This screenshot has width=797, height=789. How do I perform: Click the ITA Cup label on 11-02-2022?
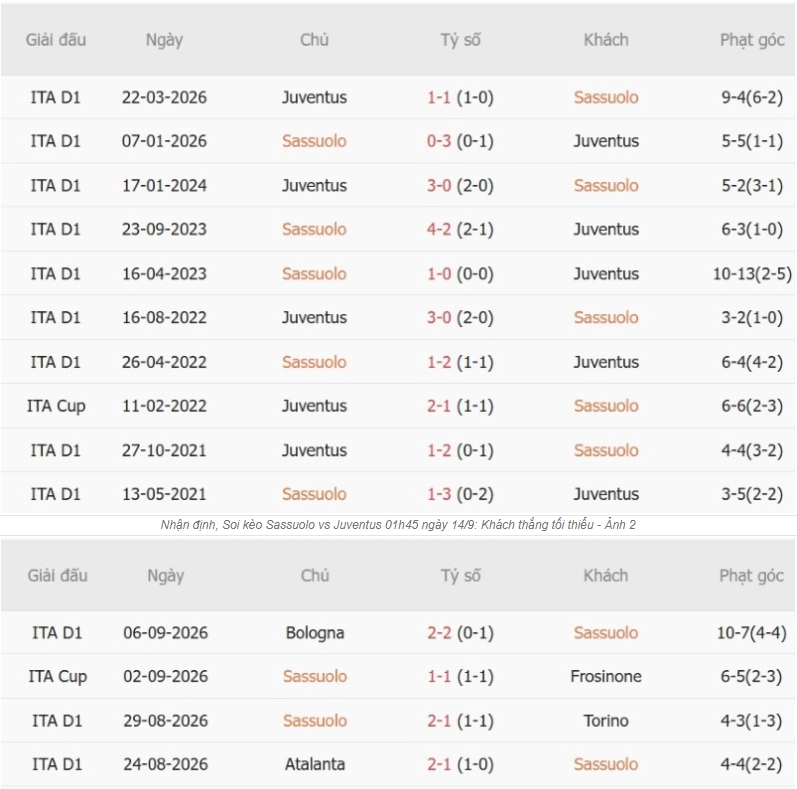(56, 406)
